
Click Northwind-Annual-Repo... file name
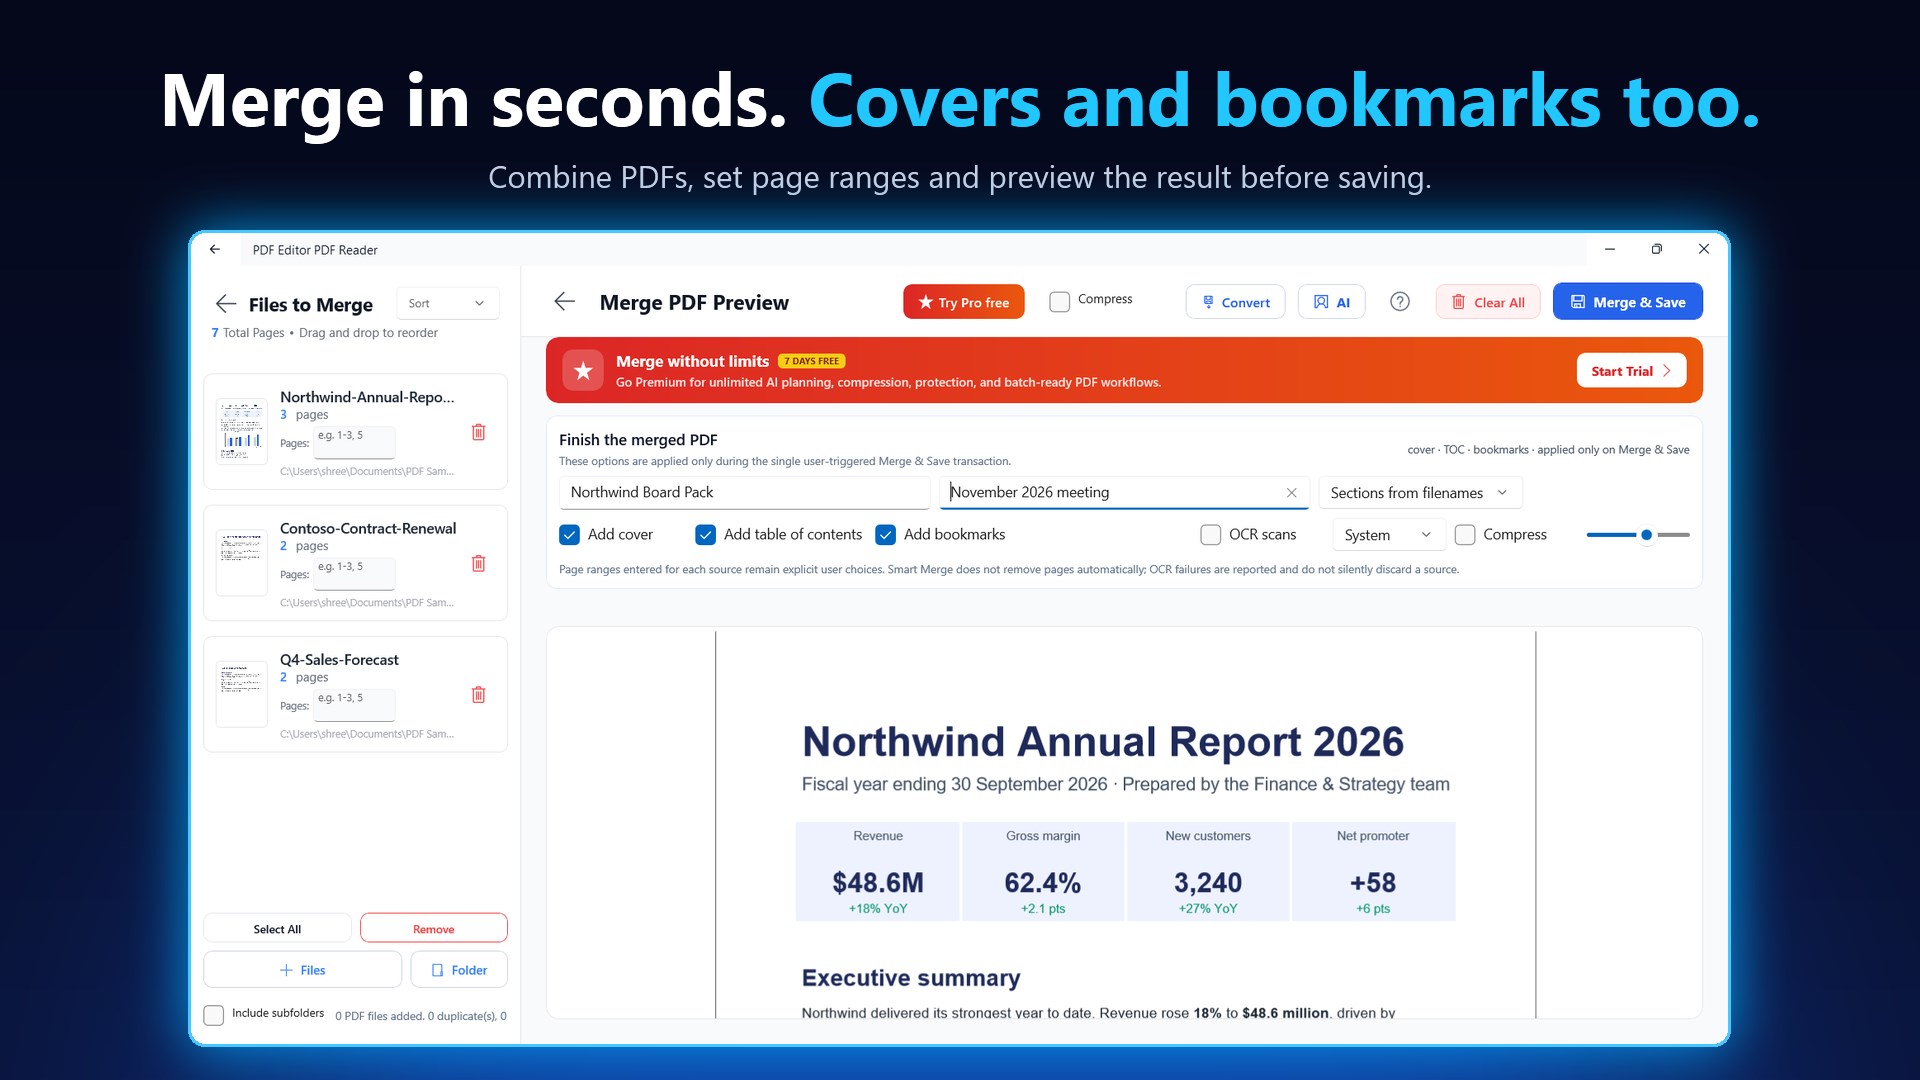click(367, 397)
